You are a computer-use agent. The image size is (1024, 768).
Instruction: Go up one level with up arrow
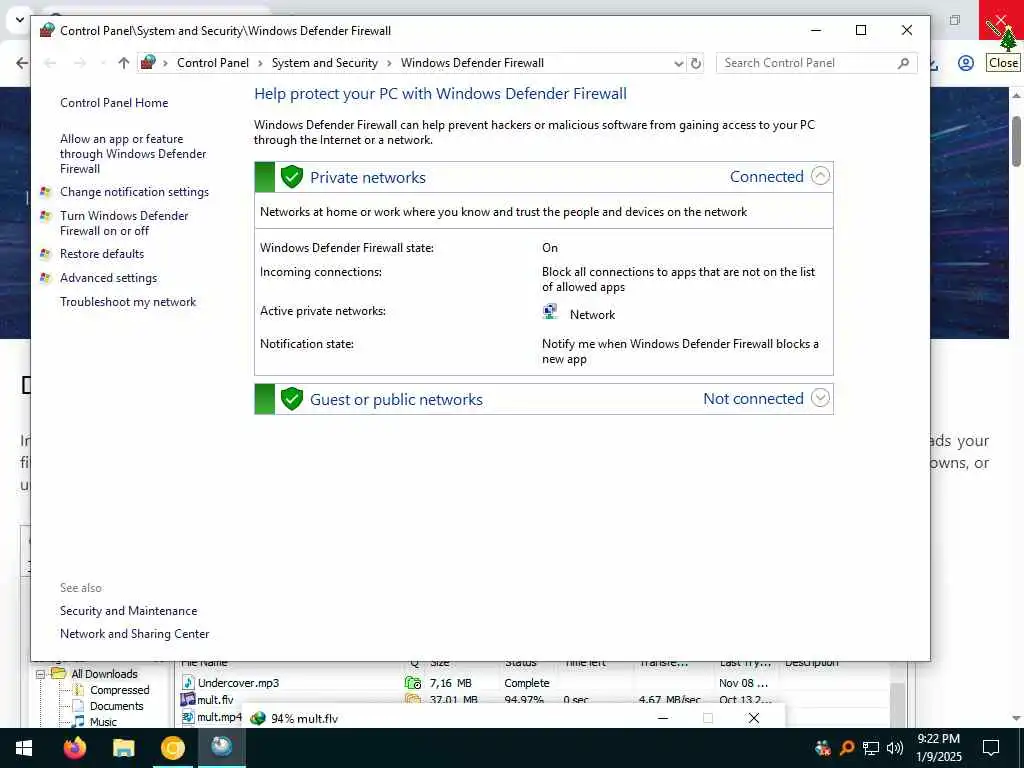point(124,63)
